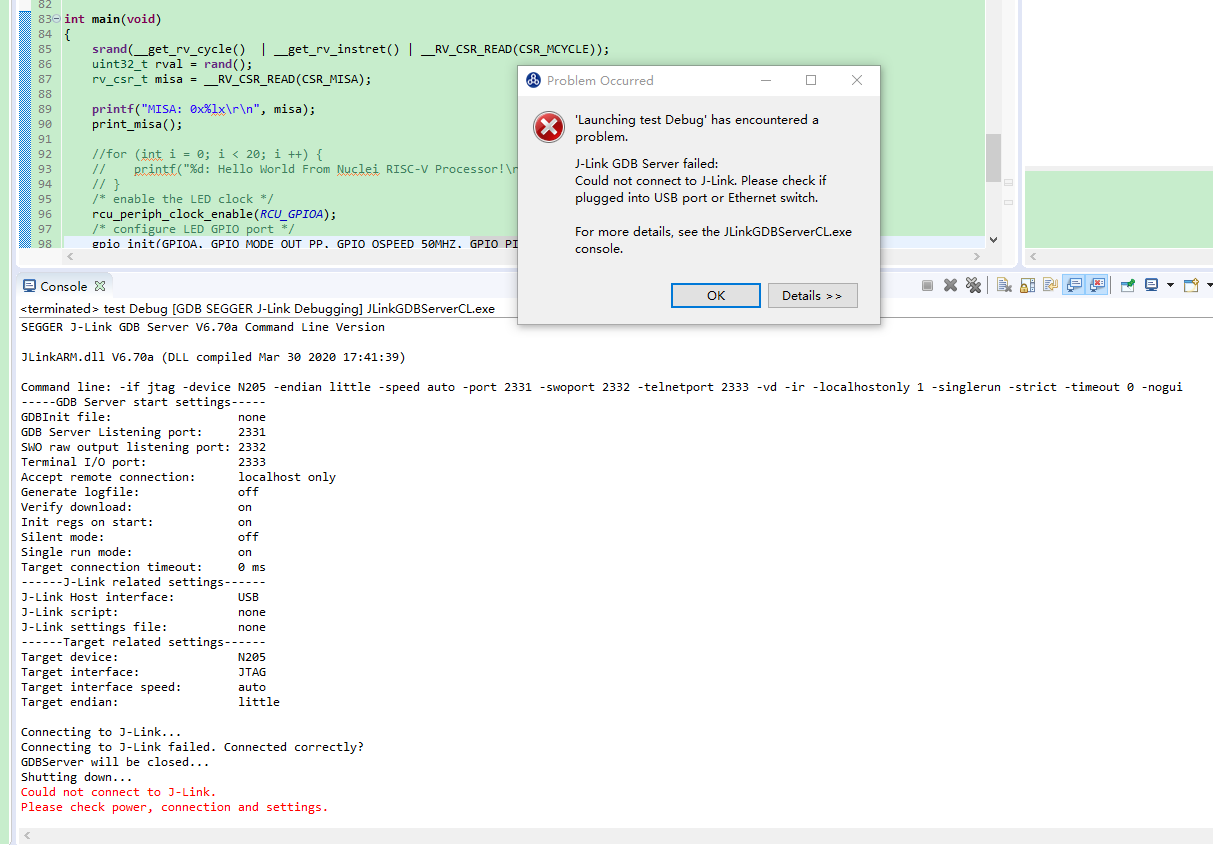Click the Terminate button in the Console toolbar

[927, 285]
